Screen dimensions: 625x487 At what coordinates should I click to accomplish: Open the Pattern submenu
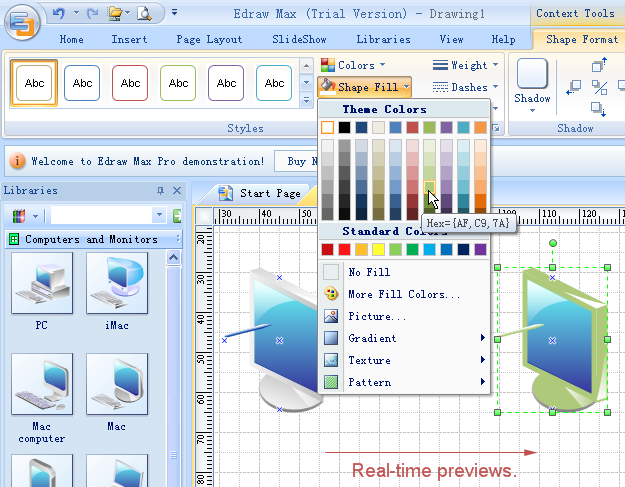pyautogui.click(x=405, y=382)
